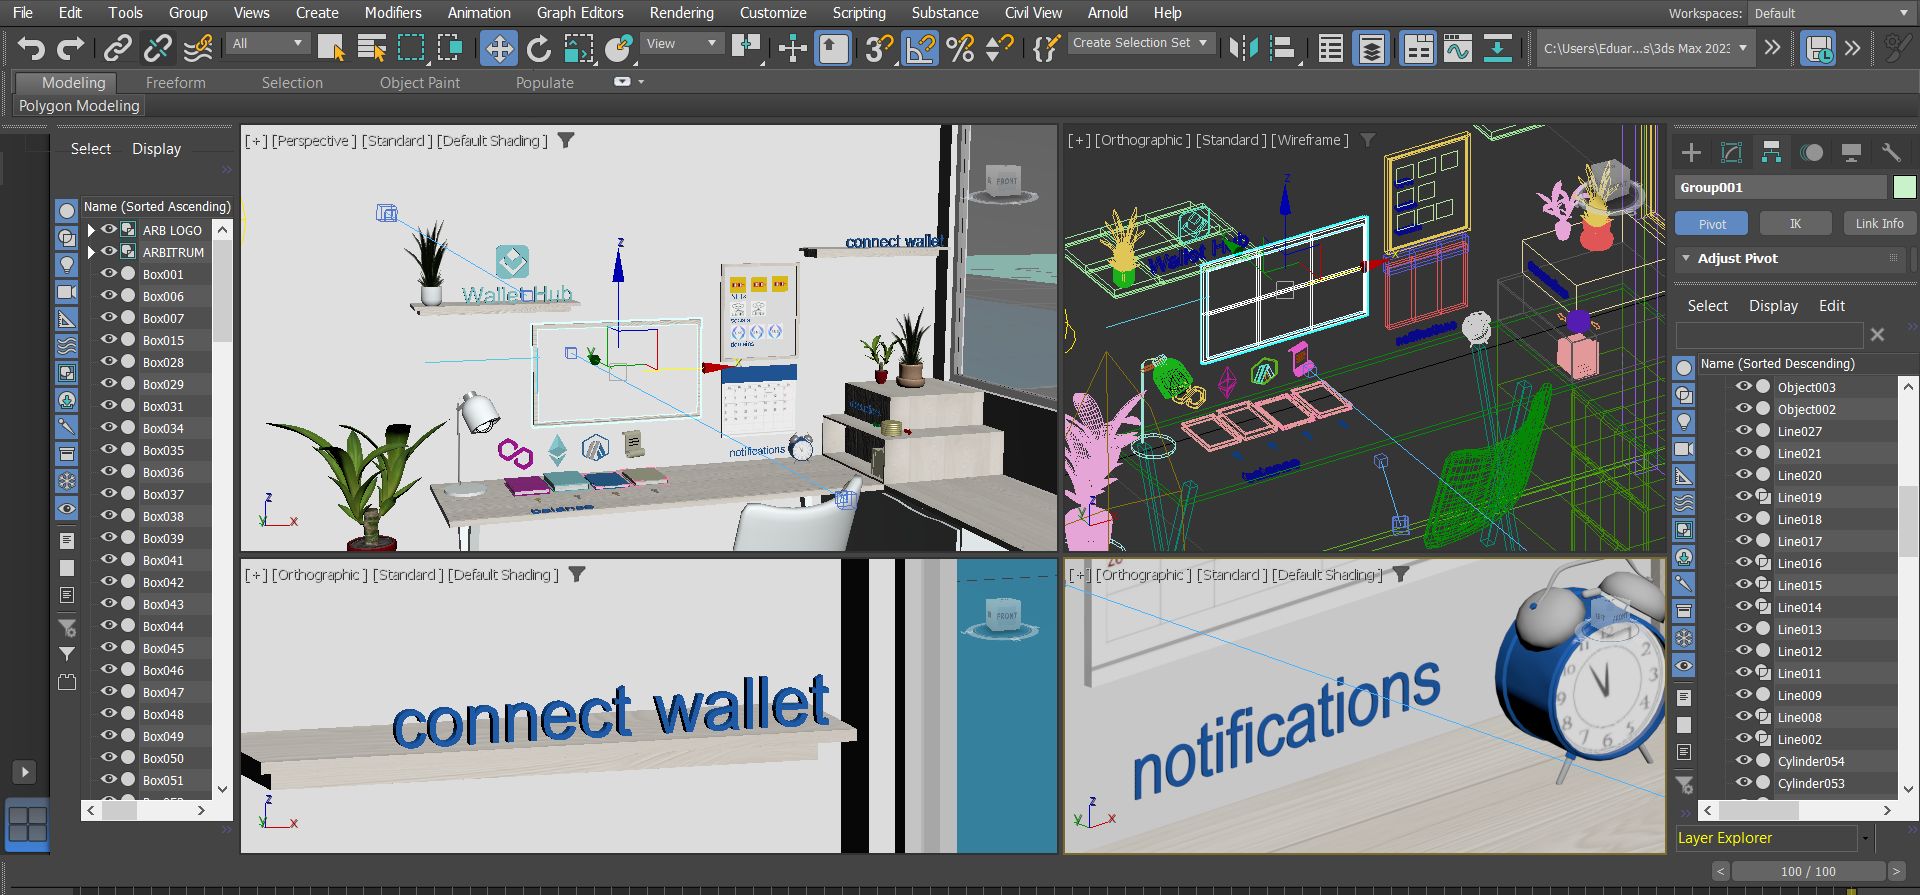The width and height of the screenshot is (1920, 895).
Task: Activate the Select and Move tool
Action: coord(498,47)
